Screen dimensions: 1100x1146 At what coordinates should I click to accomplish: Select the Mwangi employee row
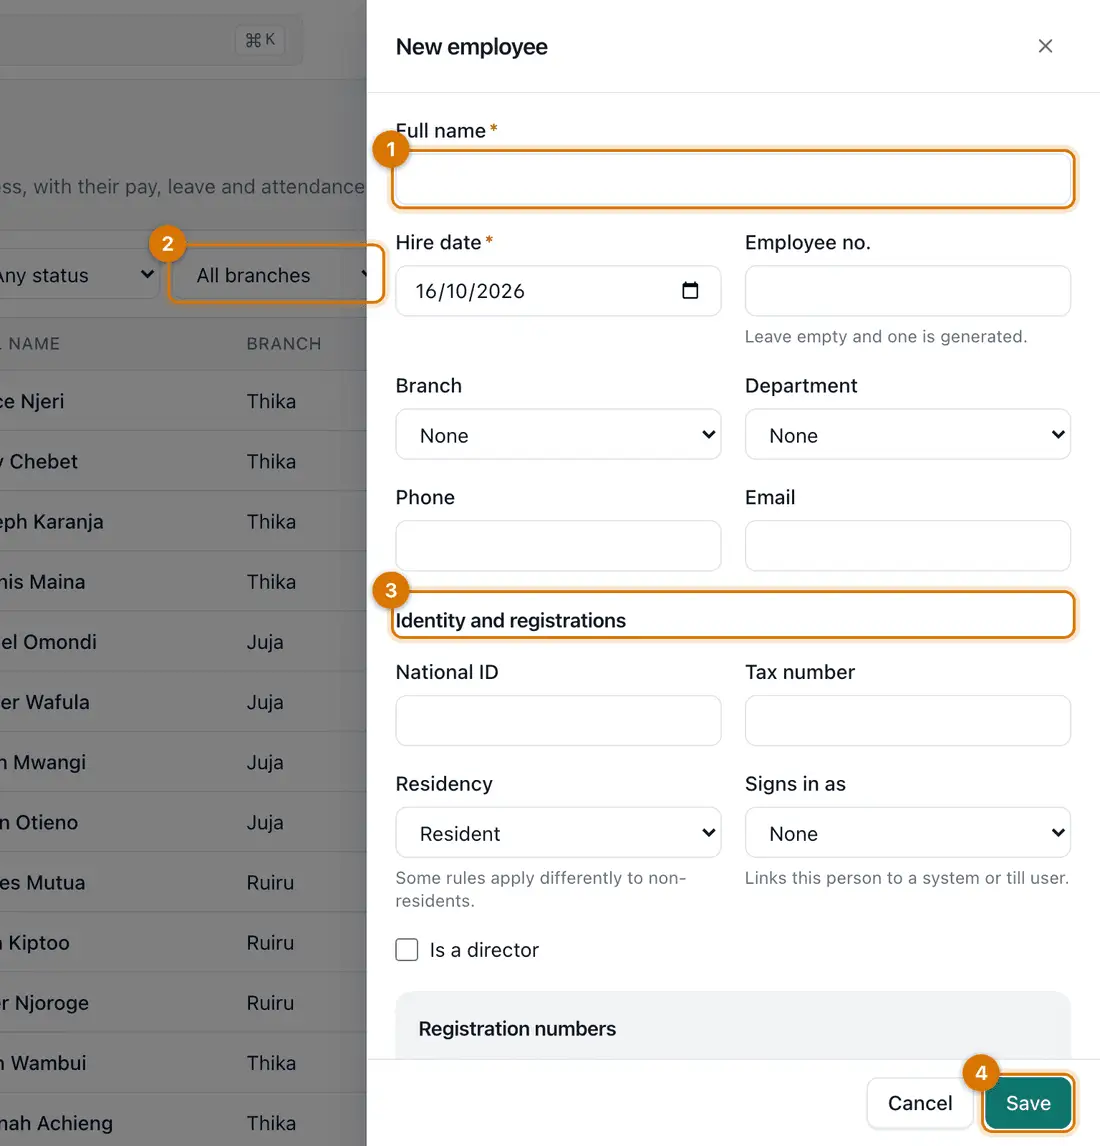[x=183, y=762]
